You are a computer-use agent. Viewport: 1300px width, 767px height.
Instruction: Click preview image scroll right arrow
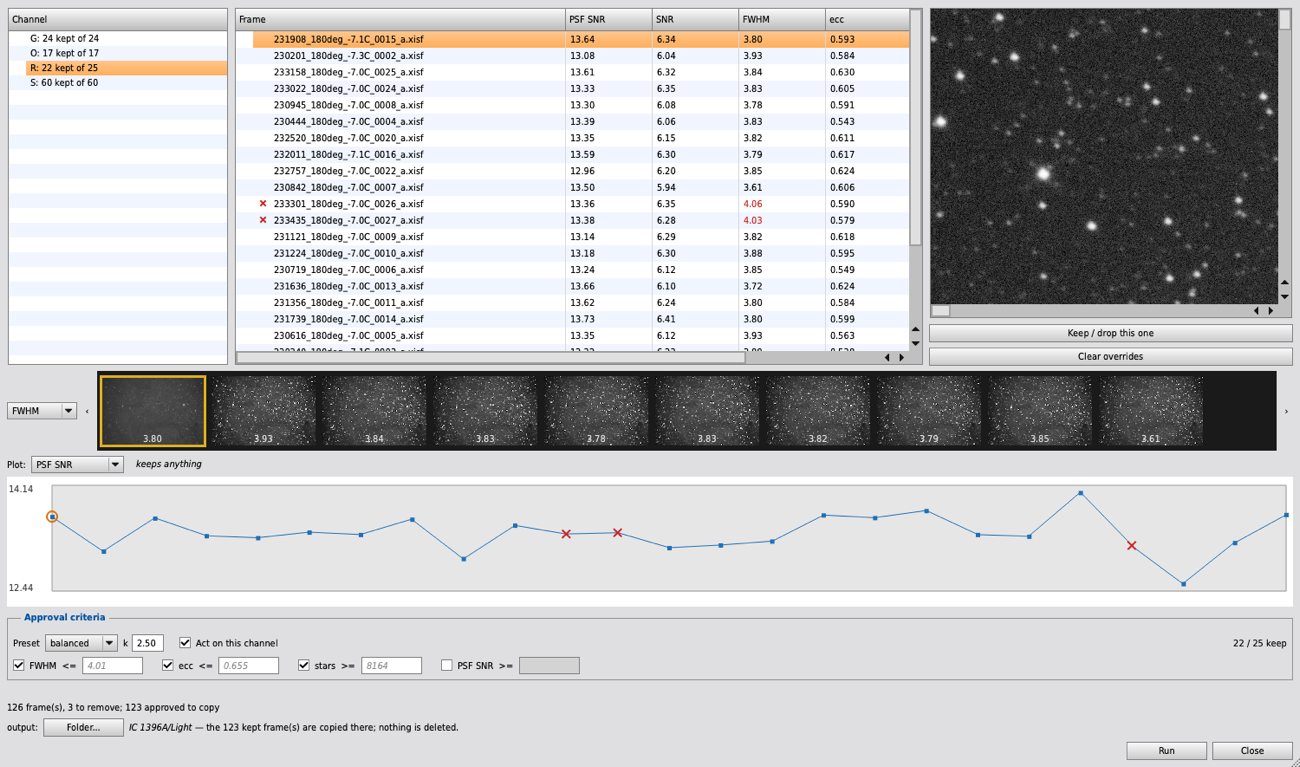coord(1271,311)
